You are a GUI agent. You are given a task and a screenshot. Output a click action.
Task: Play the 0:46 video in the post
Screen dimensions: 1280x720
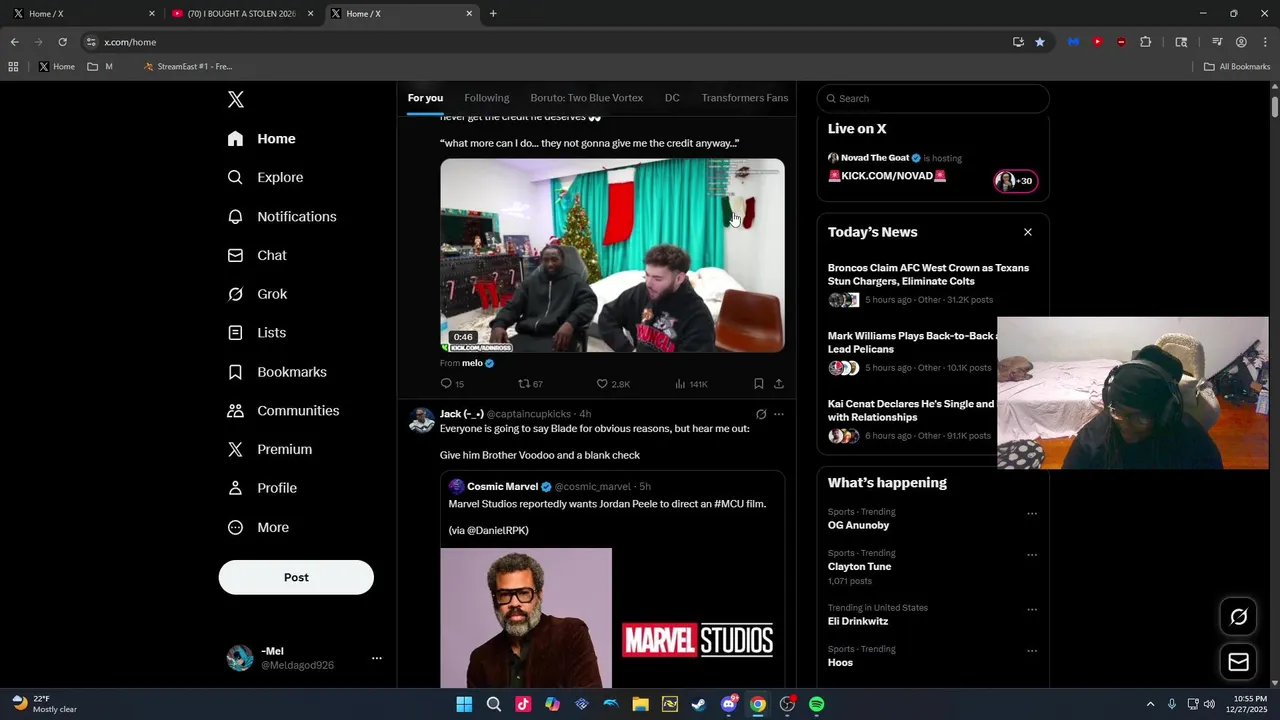pos(612,255)
